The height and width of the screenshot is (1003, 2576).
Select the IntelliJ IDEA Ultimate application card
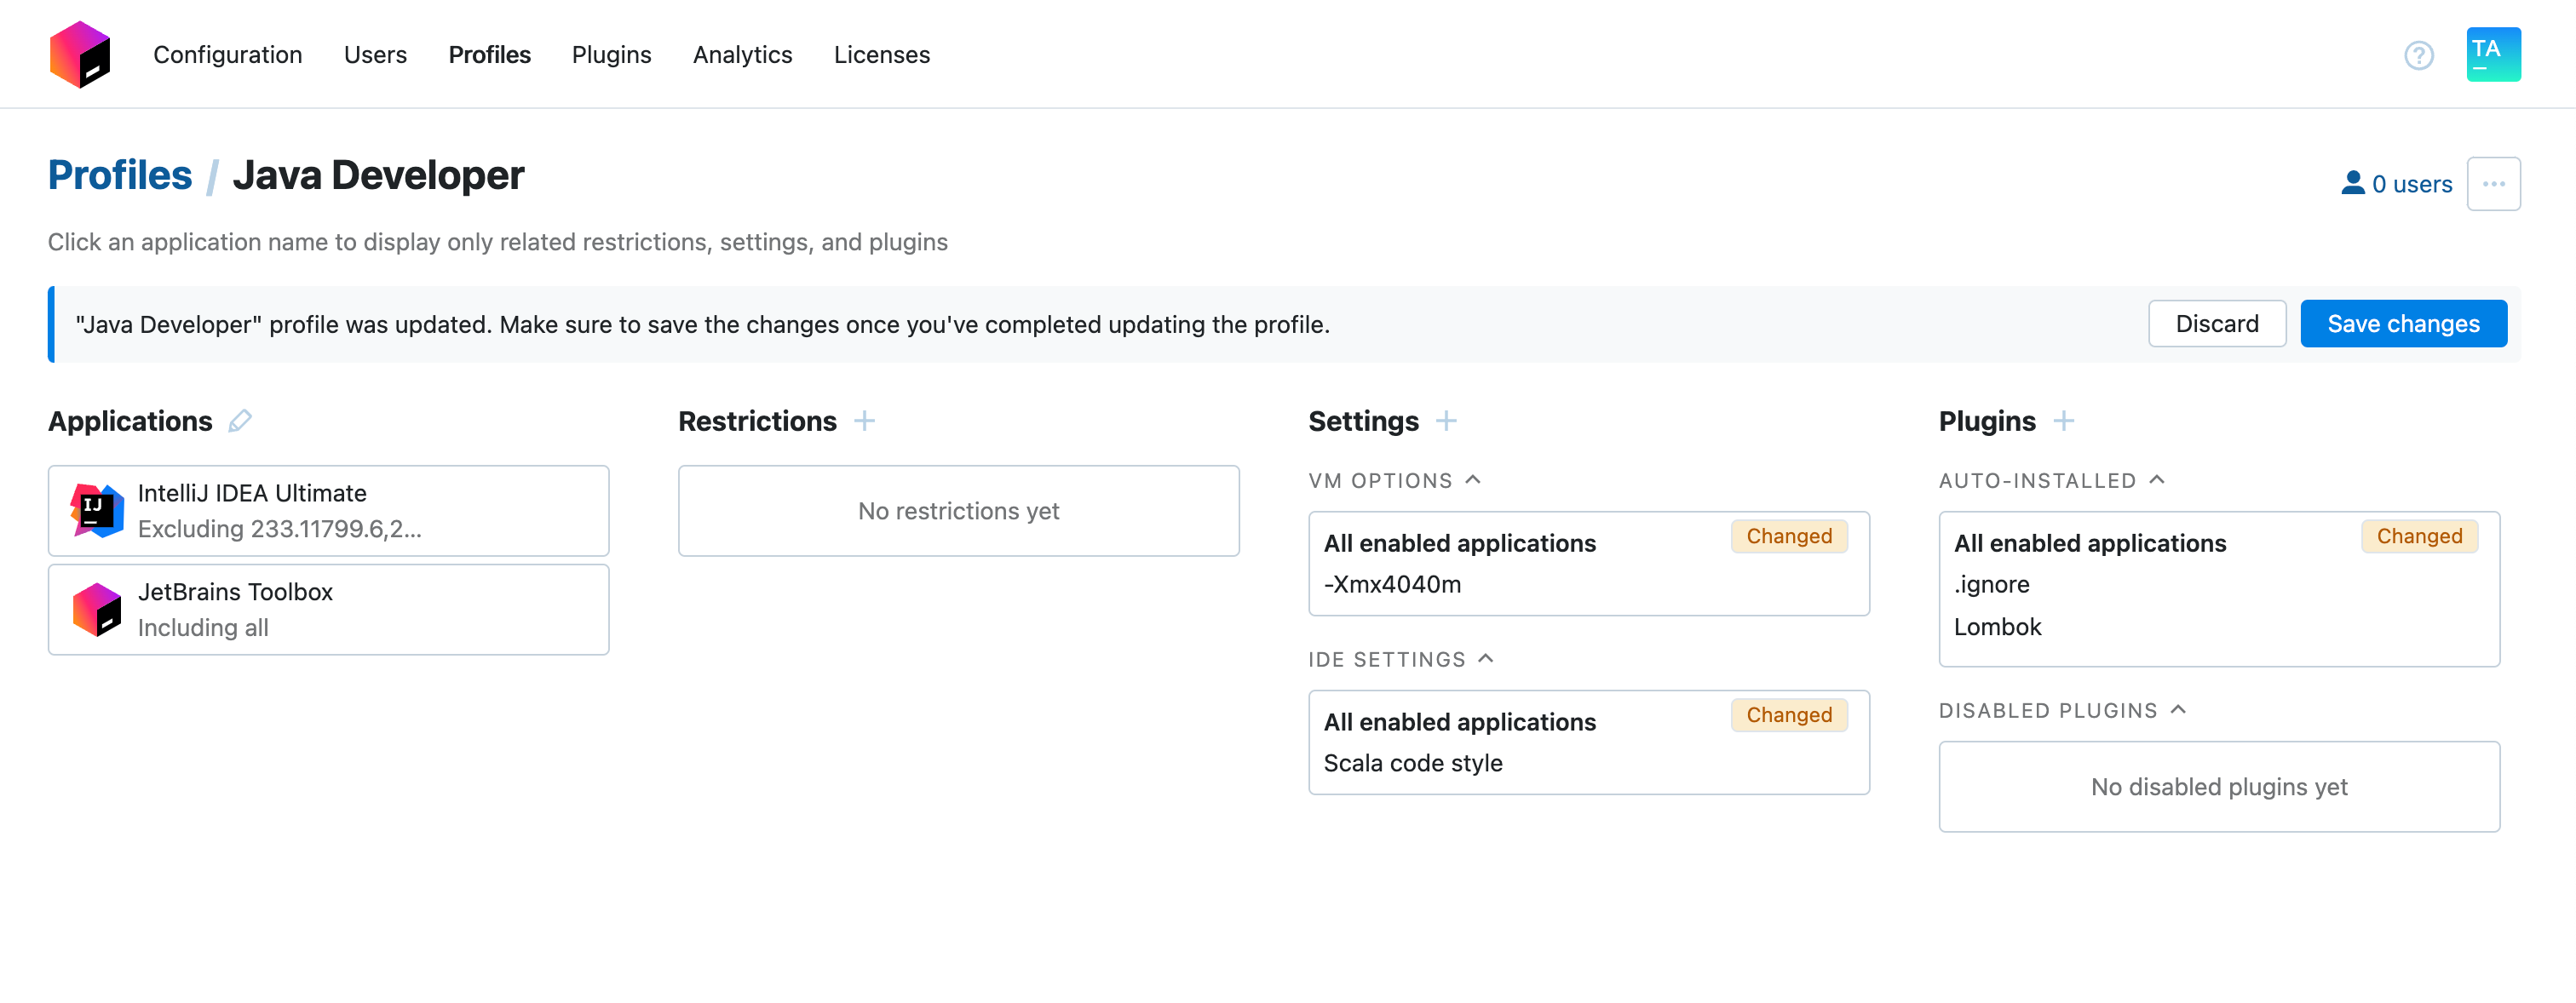328,511
